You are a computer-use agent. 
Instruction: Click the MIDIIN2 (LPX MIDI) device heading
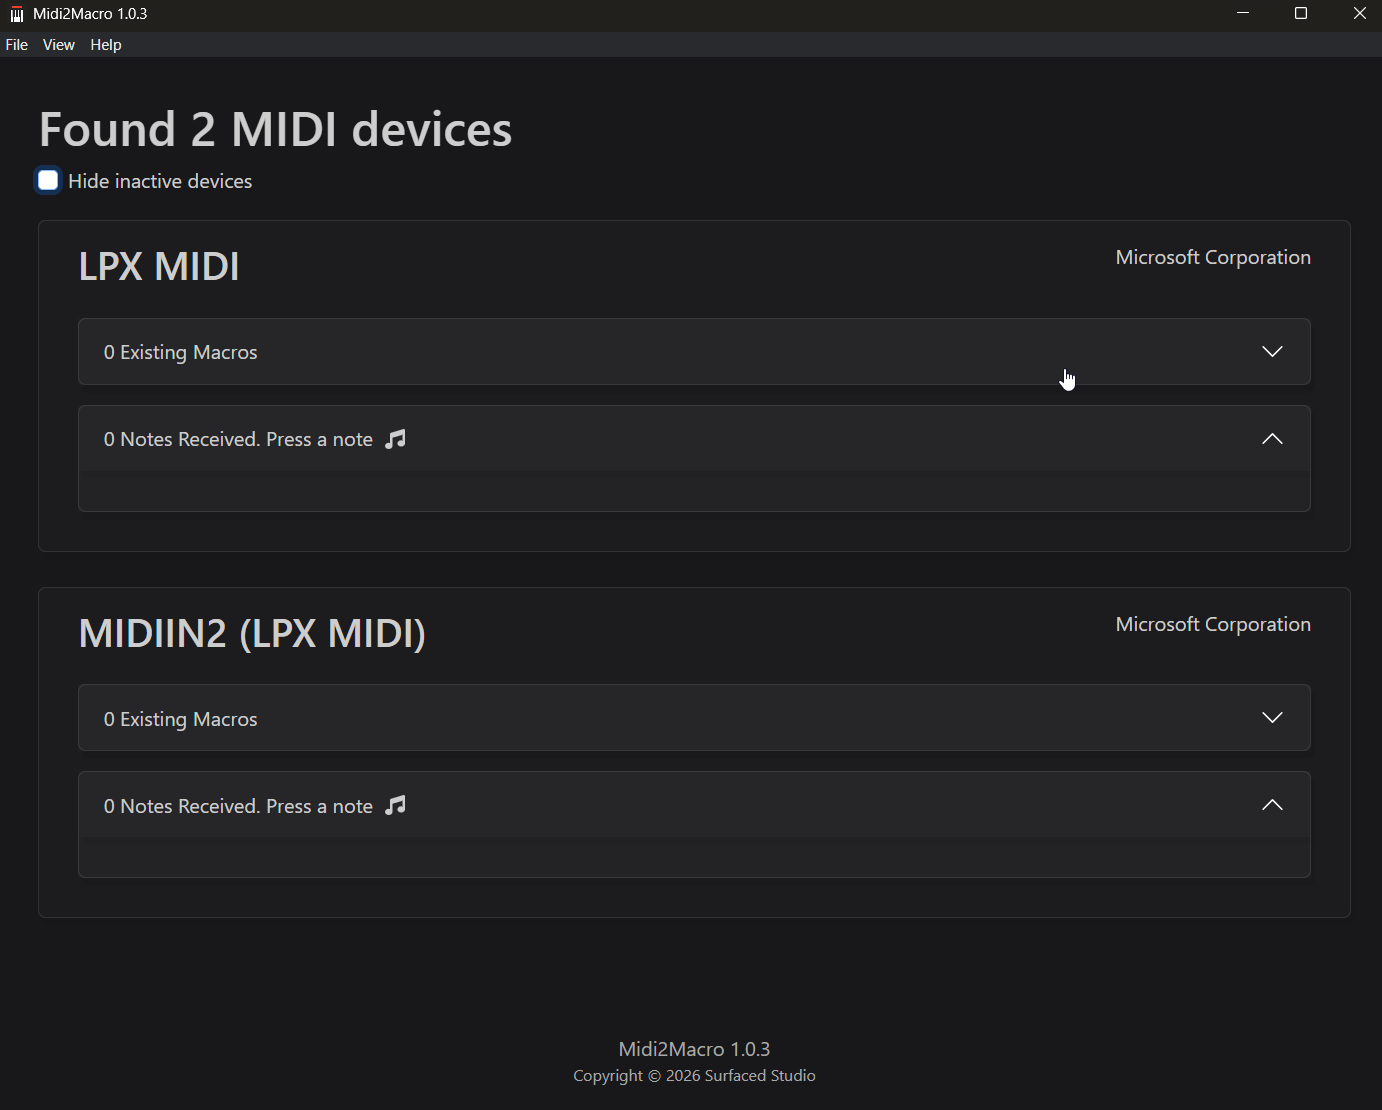click(x=252, y=633)
